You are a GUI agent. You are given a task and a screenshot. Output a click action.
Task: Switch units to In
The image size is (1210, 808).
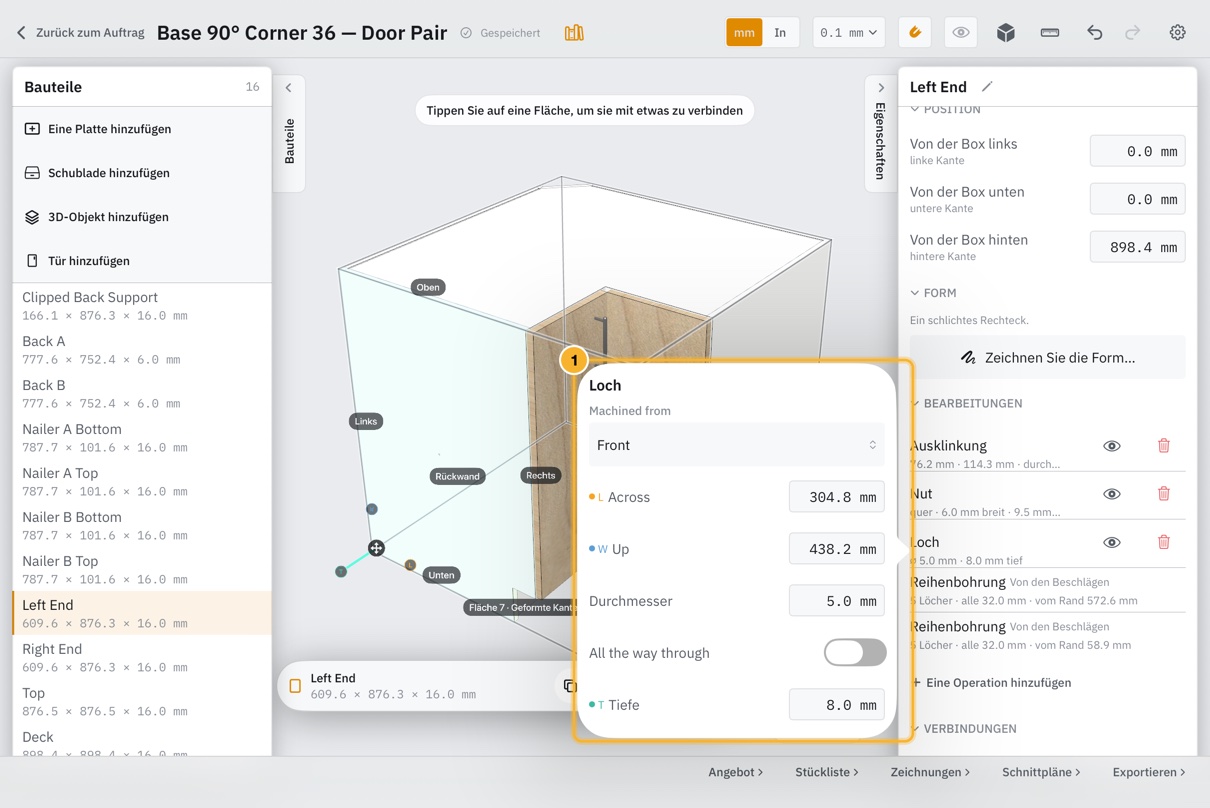click(x=780, y=33)
